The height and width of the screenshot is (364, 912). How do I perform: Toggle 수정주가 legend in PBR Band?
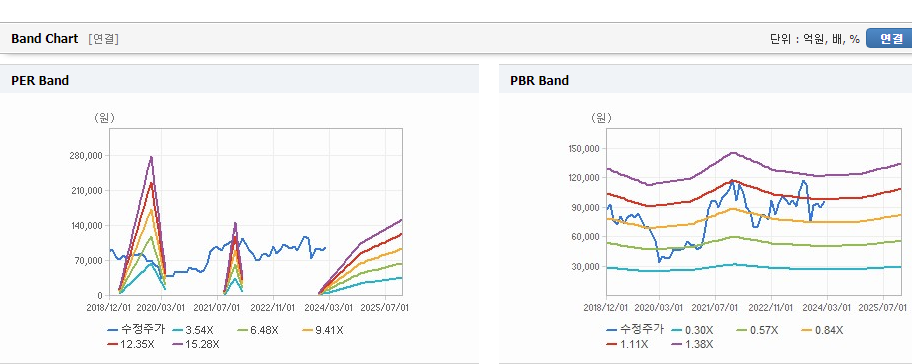coord(635,330)
